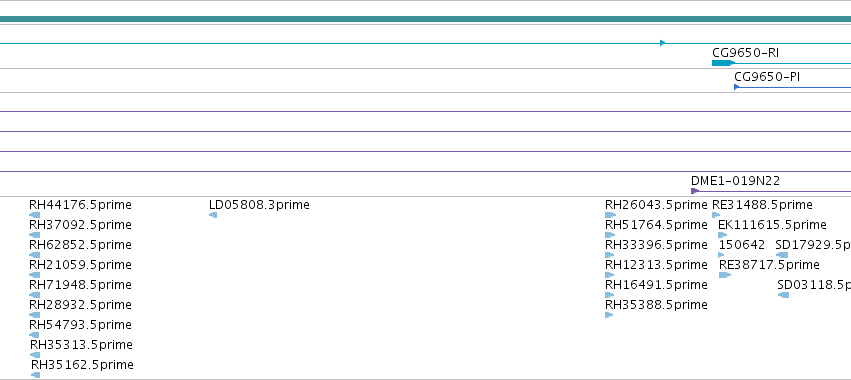Click the arrow glyph under RH28932.5prime
Viewport: 851px width, 380px height.
coord(35,315)
